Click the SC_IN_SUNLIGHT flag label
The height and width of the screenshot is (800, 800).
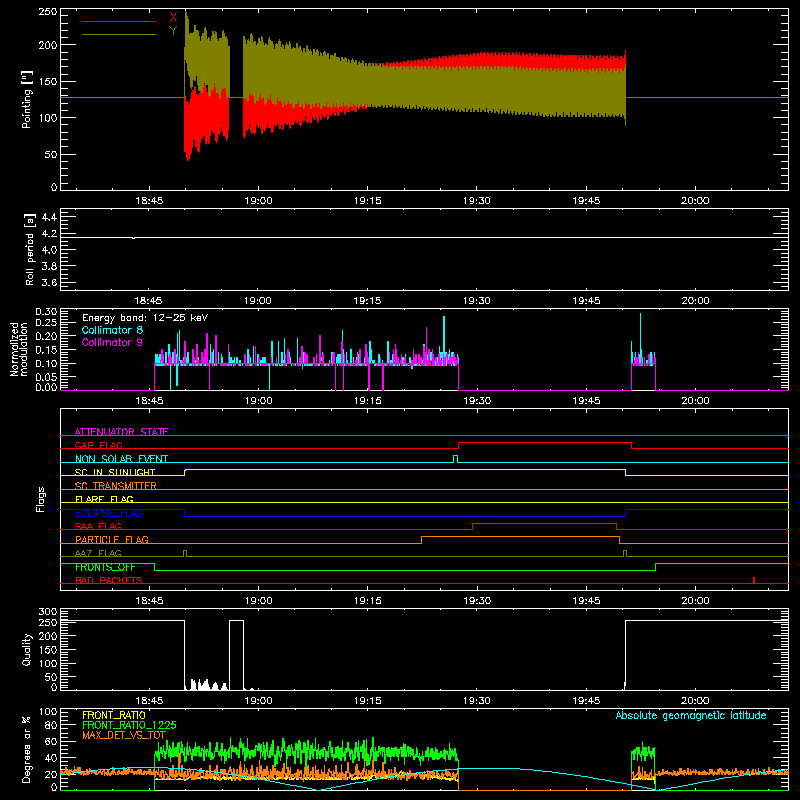115,472
